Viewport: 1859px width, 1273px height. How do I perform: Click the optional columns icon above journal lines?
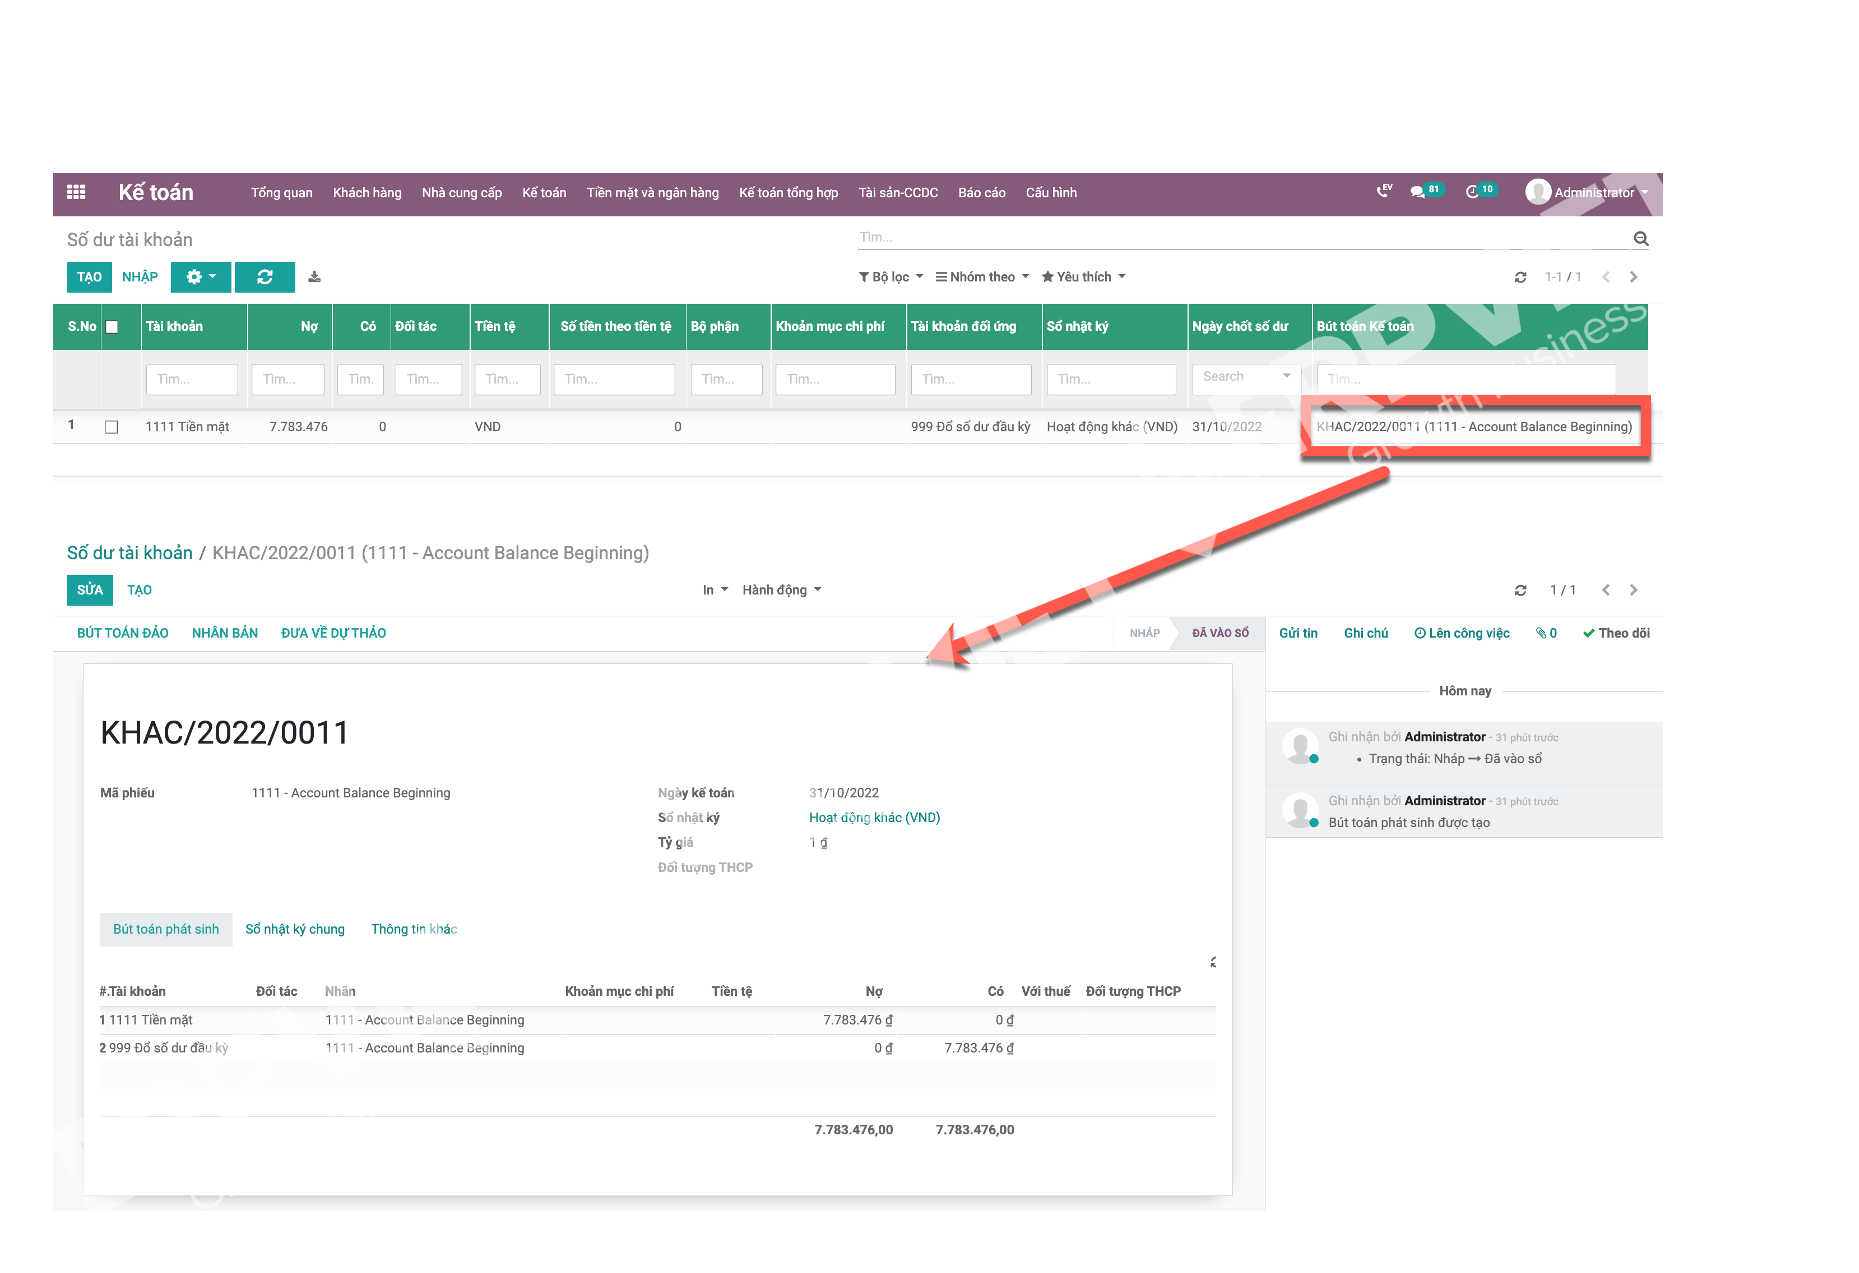tap(1213, 962)
